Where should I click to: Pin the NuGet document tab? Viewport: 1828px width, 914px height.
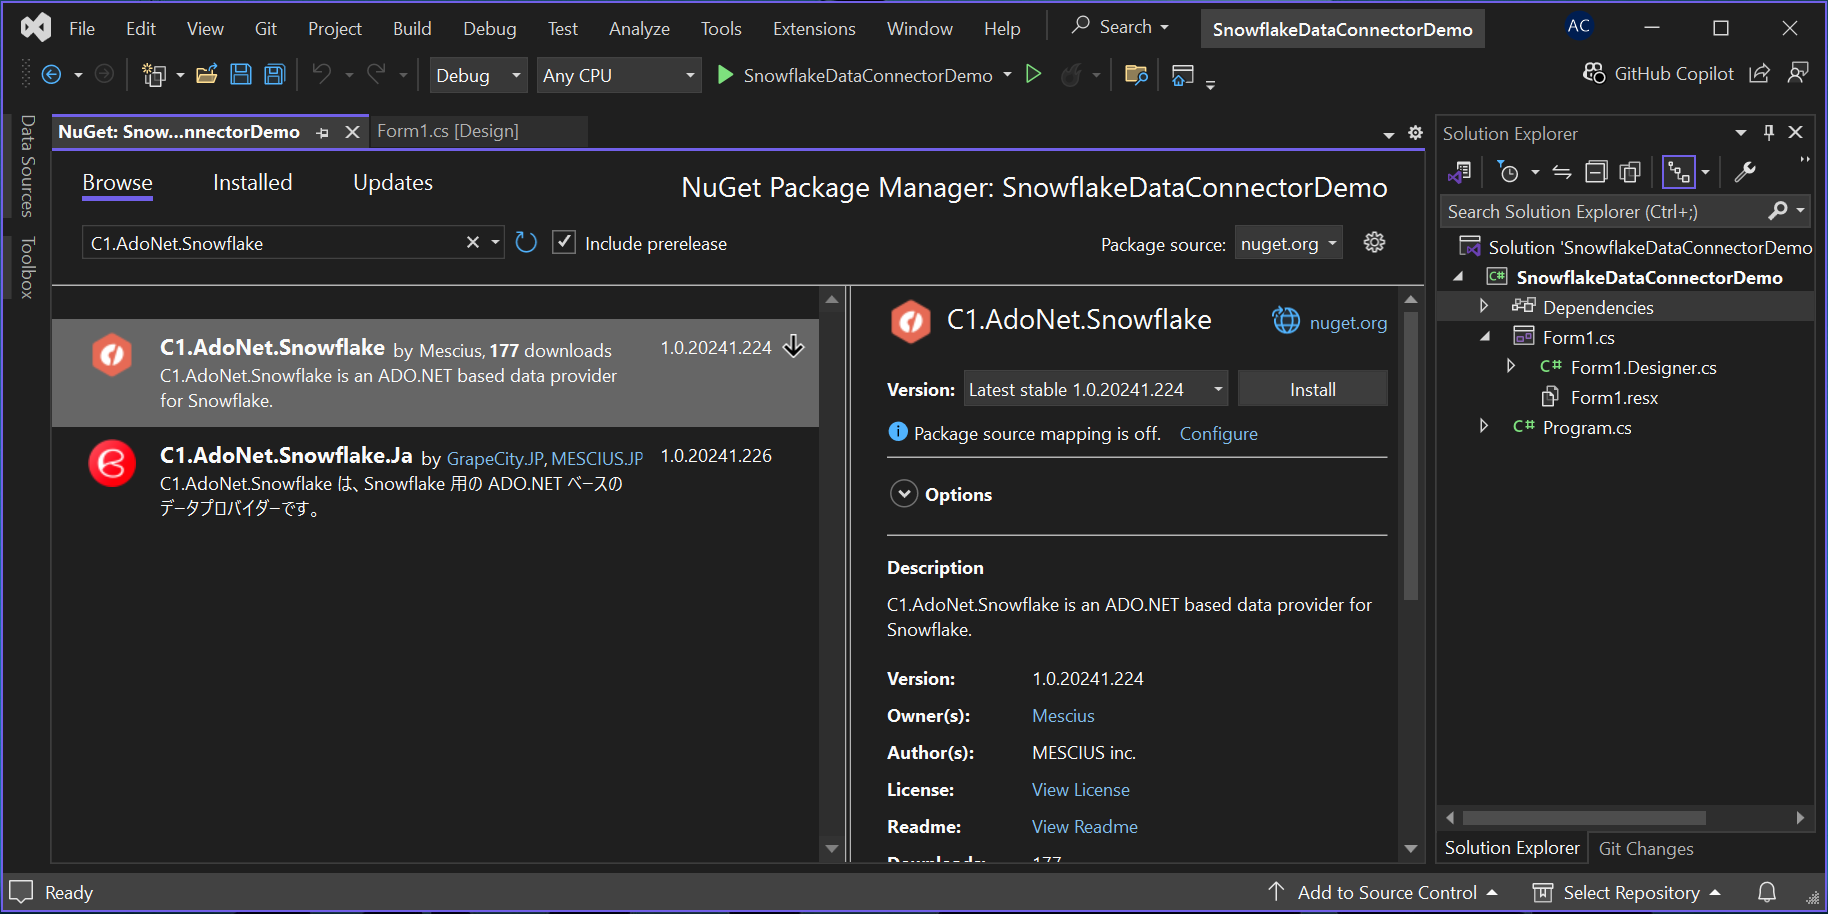pos(322,132)
